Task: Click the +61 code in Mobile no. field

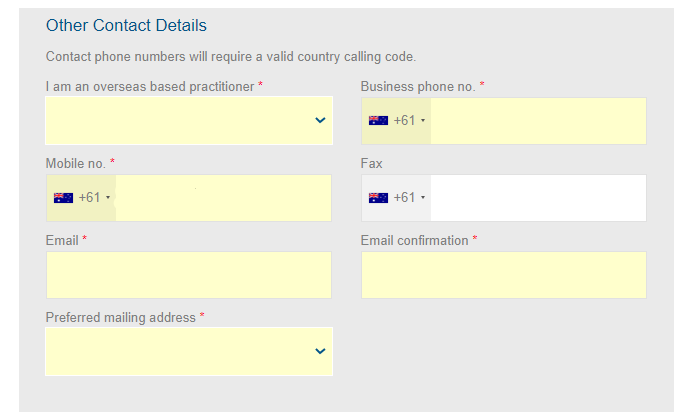Action: coord(89,198)
